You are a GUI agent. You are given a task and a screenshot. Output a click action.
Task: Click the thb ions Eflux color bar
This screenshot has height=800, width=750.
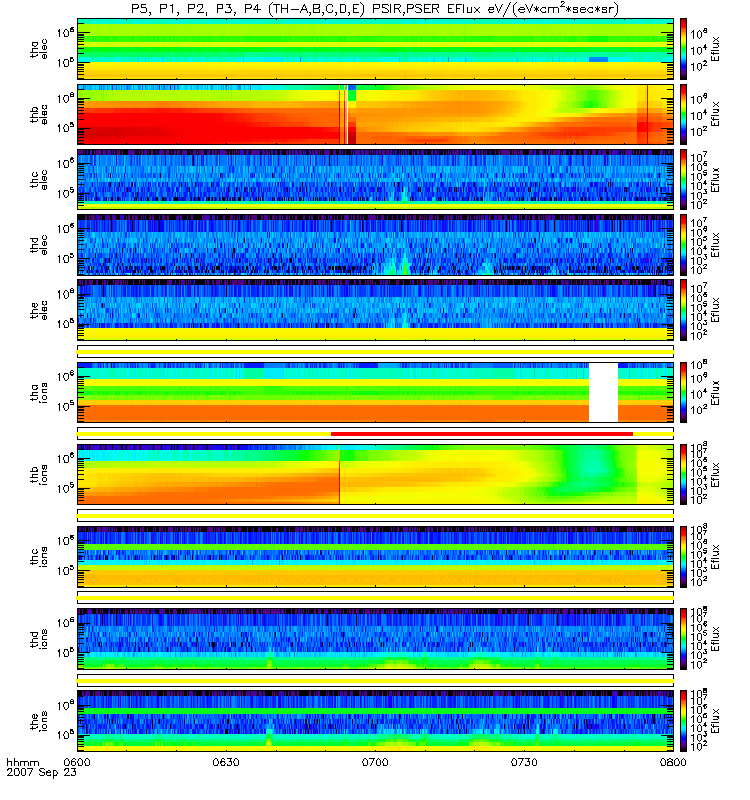point(683,474)
